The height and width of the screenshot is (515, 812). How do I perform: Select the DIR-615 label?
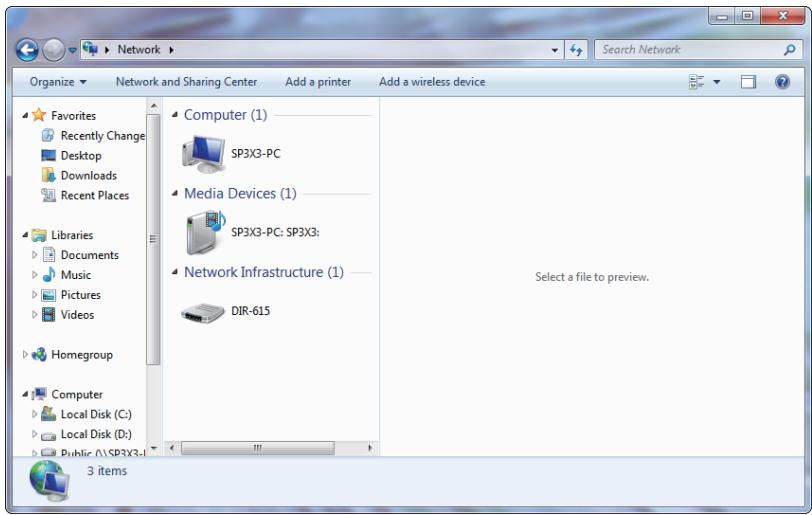tap(250, 311)
